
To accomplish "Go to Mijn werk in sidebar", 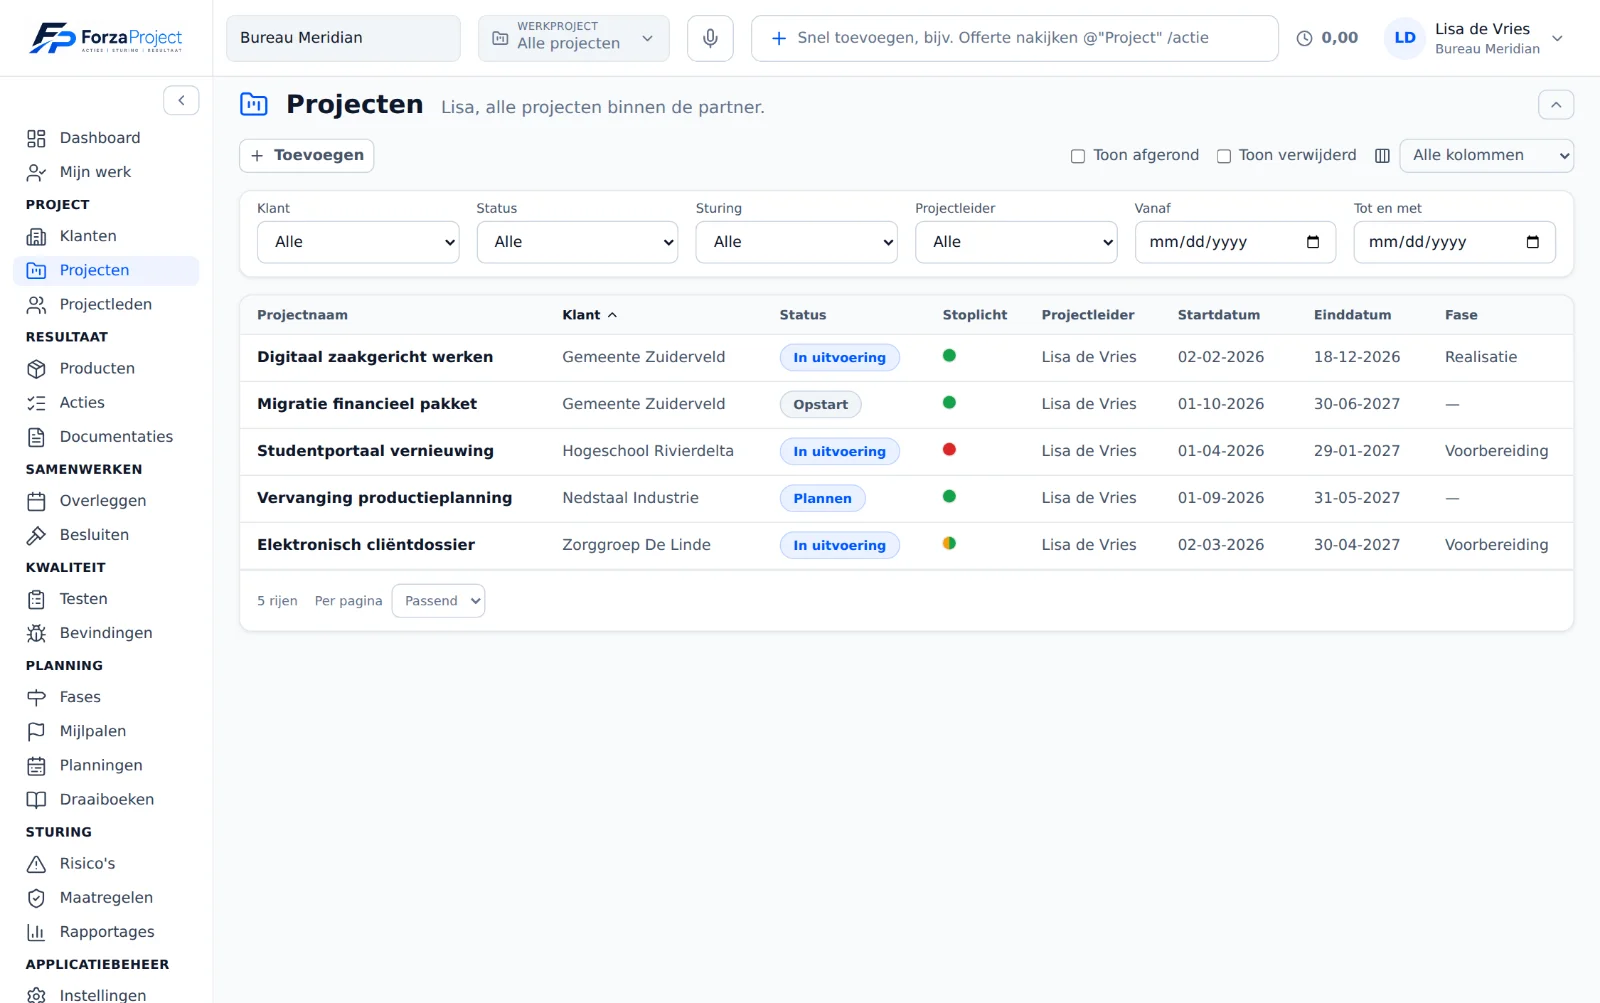I will (106, 172).
